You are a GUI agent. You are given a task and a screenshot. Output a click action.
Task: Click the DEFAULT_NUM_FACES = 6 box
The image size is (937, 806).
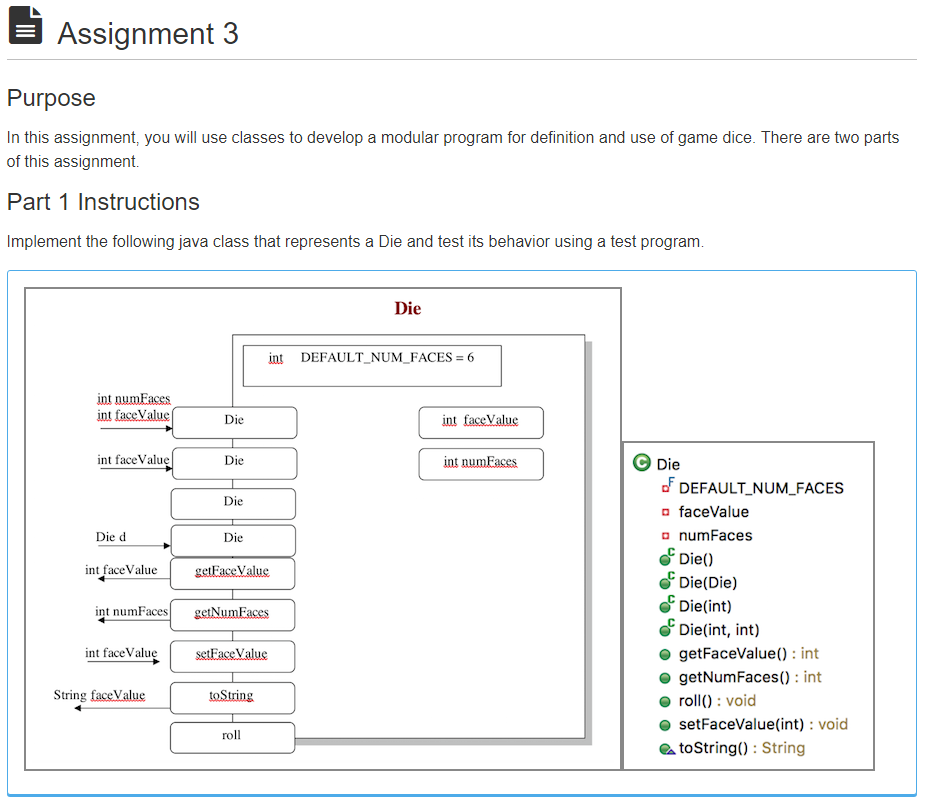point(371,365)
